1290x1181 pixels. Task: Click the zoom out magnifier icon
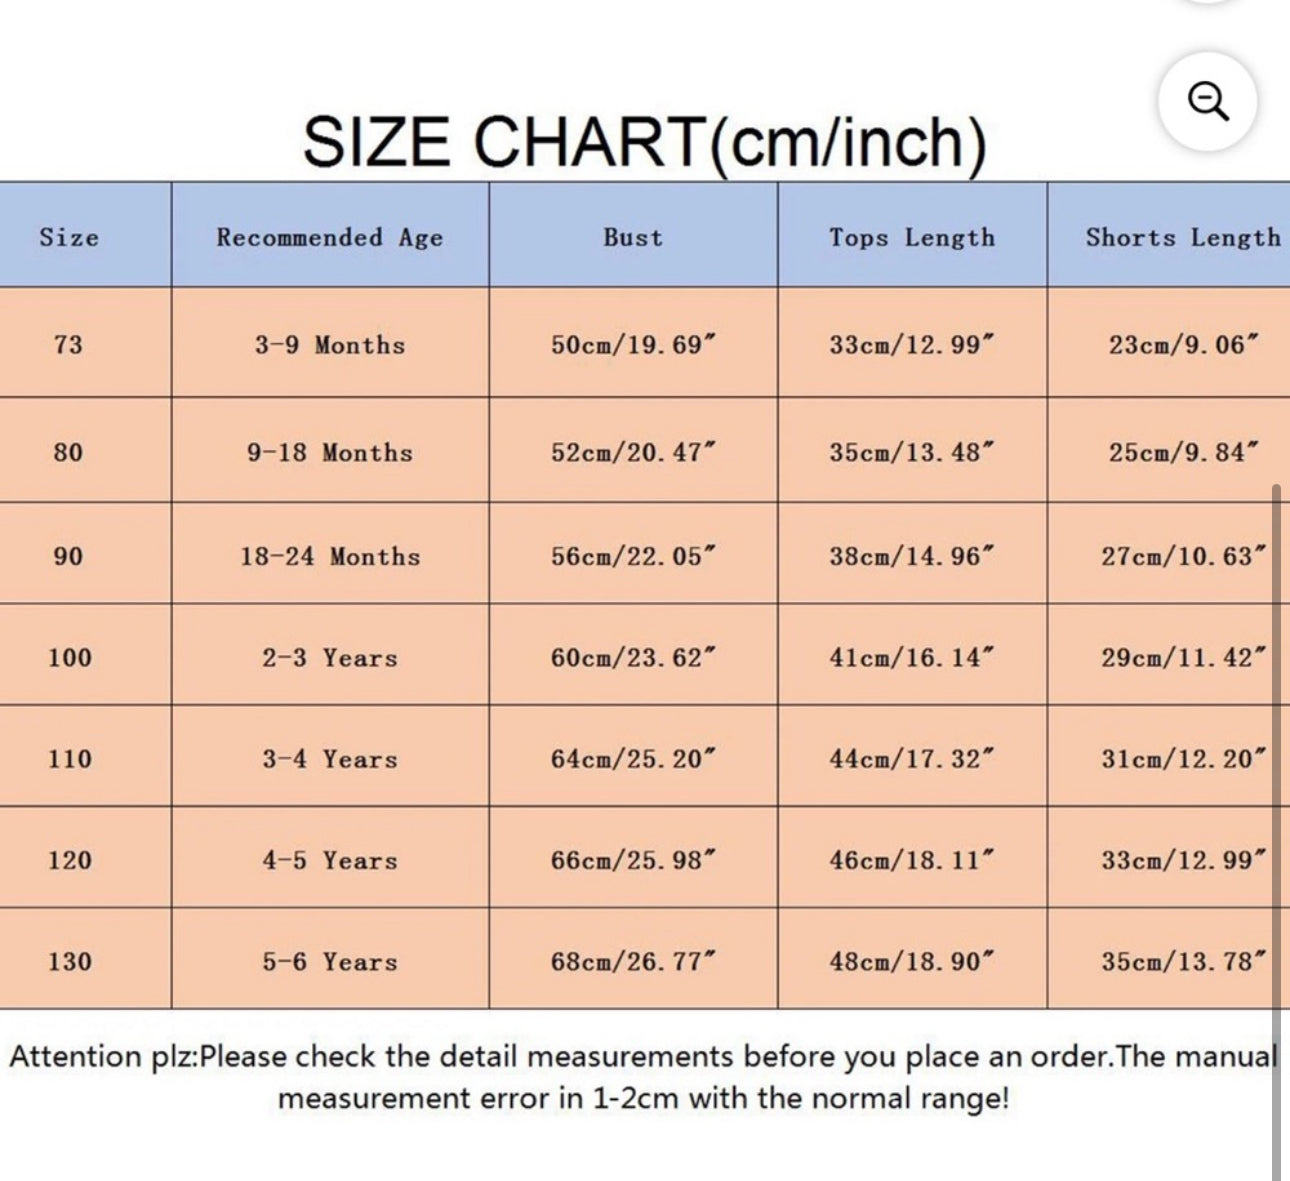coord(1207,101)
